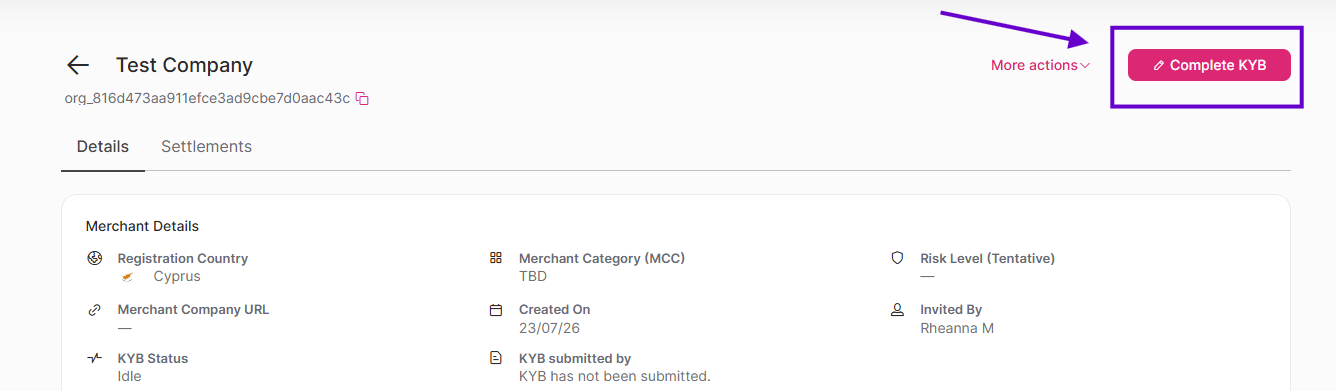Image resolution: width=1336 pixels, height=391 pixels.
Task: Click the Test Company title
Action: 184,65
